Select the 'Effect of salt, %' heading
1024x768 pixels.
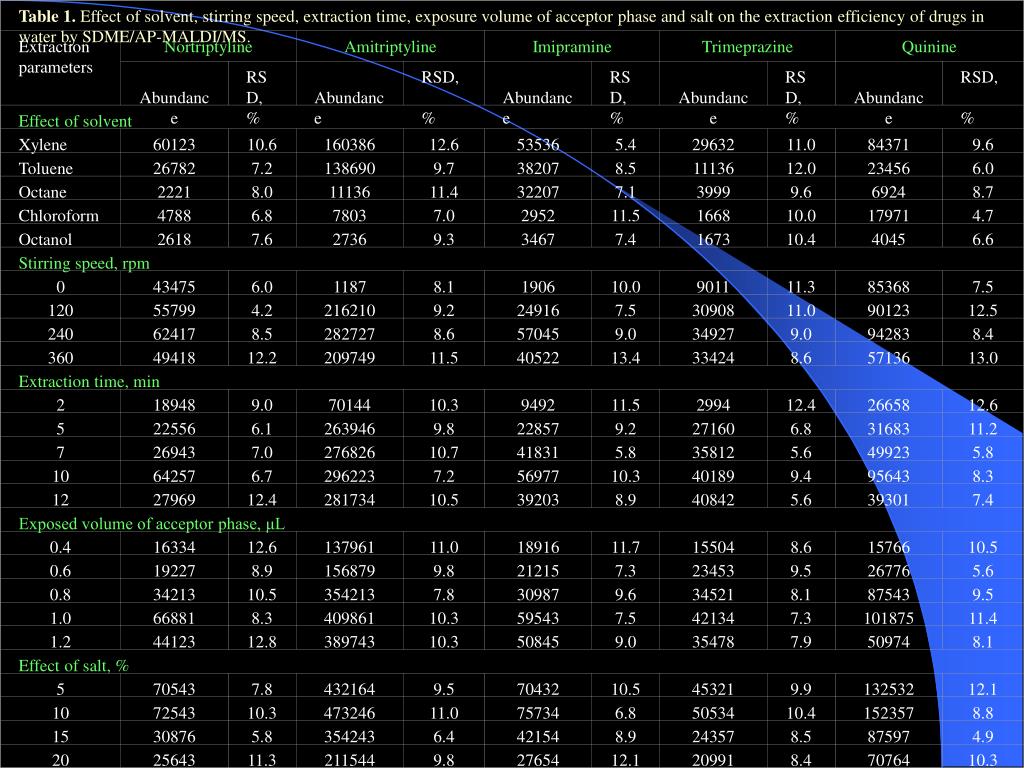(73, 665)
